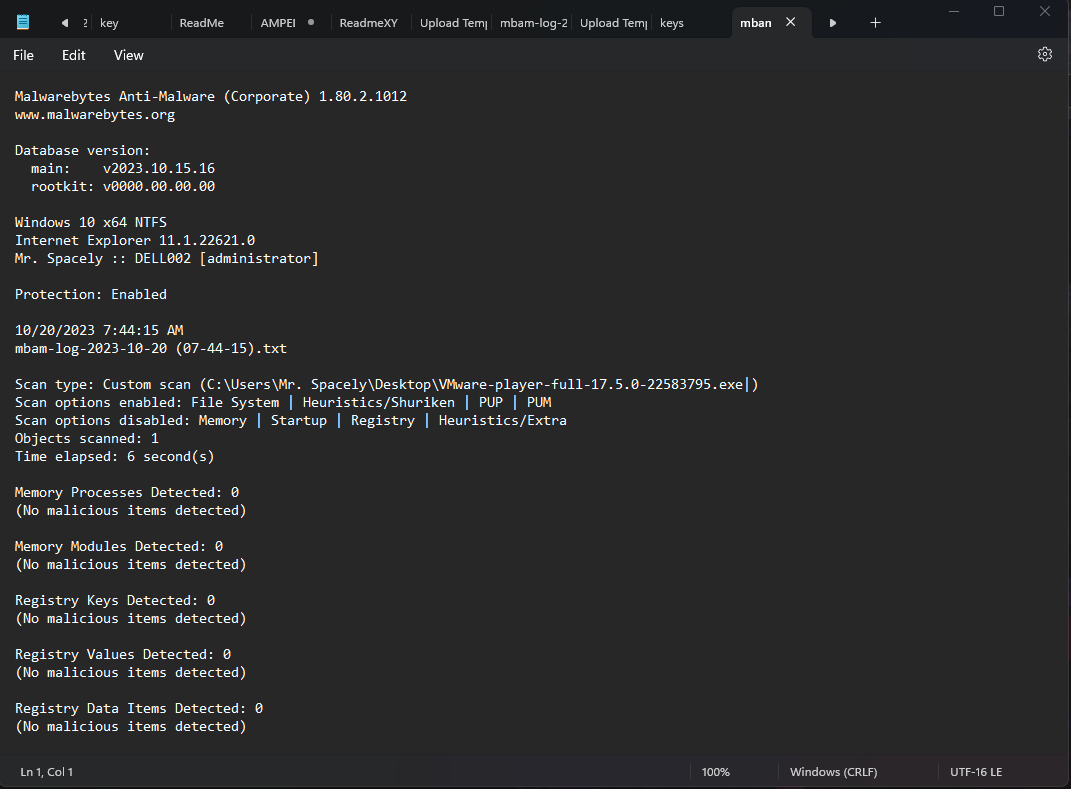Viewport: 1071px width, 789px height.
Task: Switch to the ReadMe tab
Action: pos(211,23)
